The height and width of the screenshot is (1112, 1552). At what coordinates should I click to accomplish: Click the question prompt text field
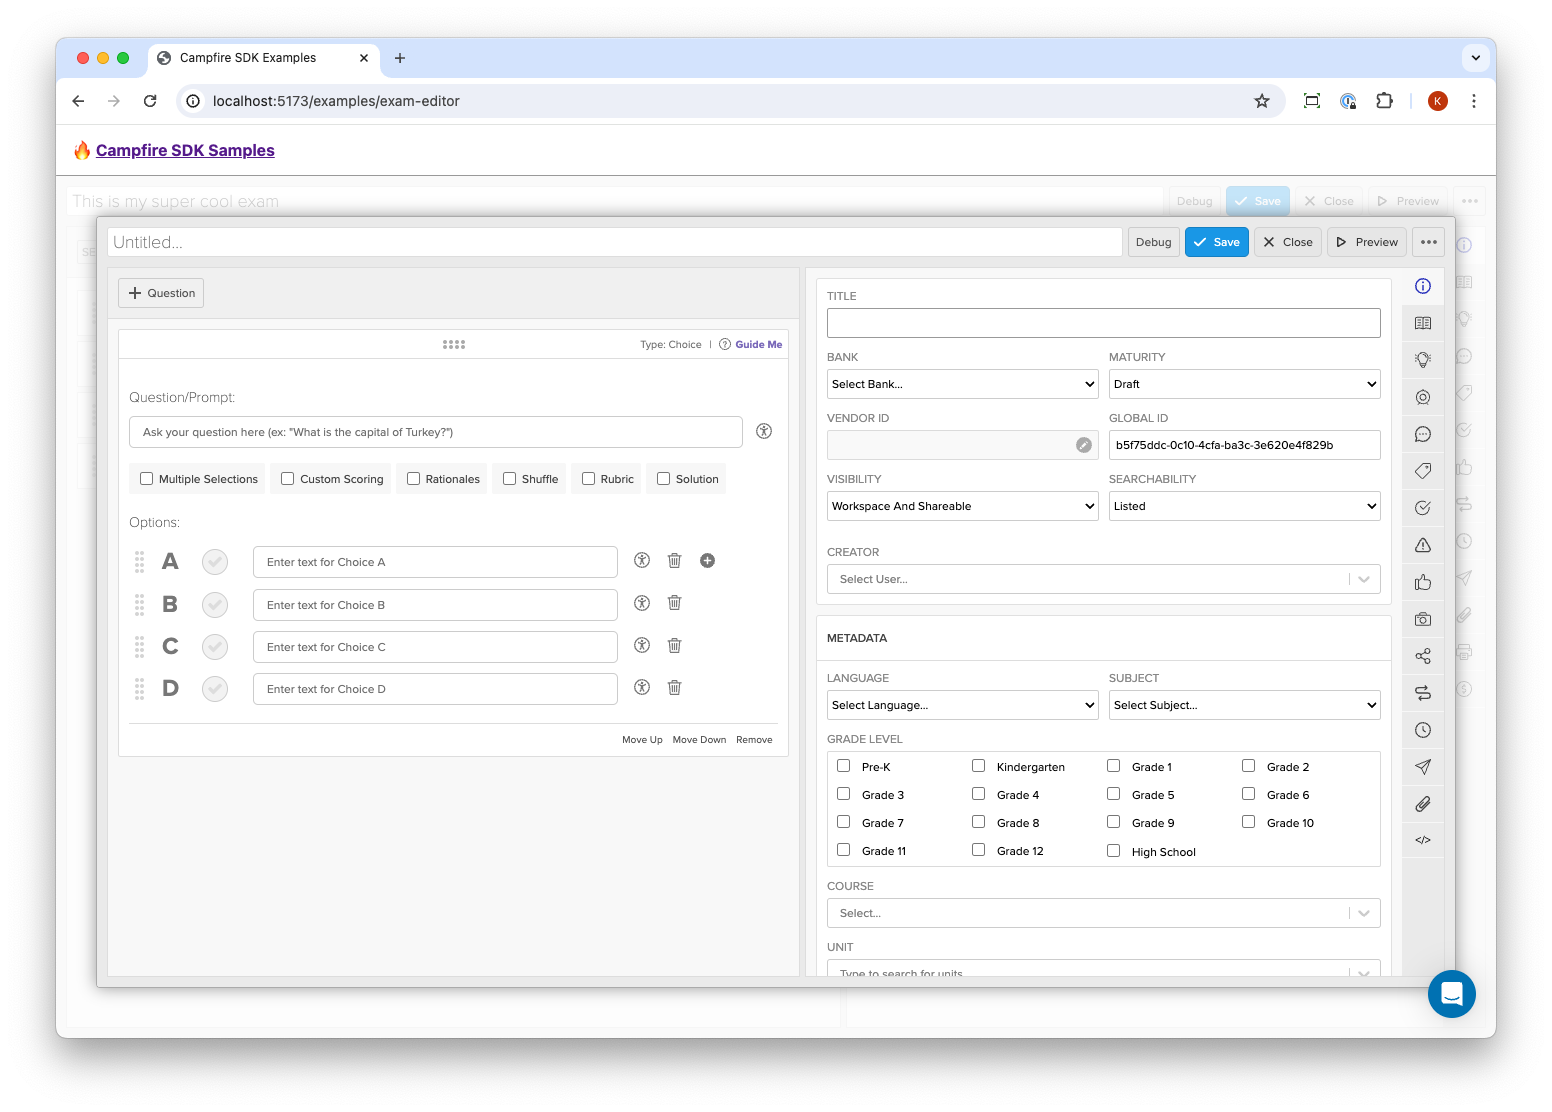coord(436,432)
